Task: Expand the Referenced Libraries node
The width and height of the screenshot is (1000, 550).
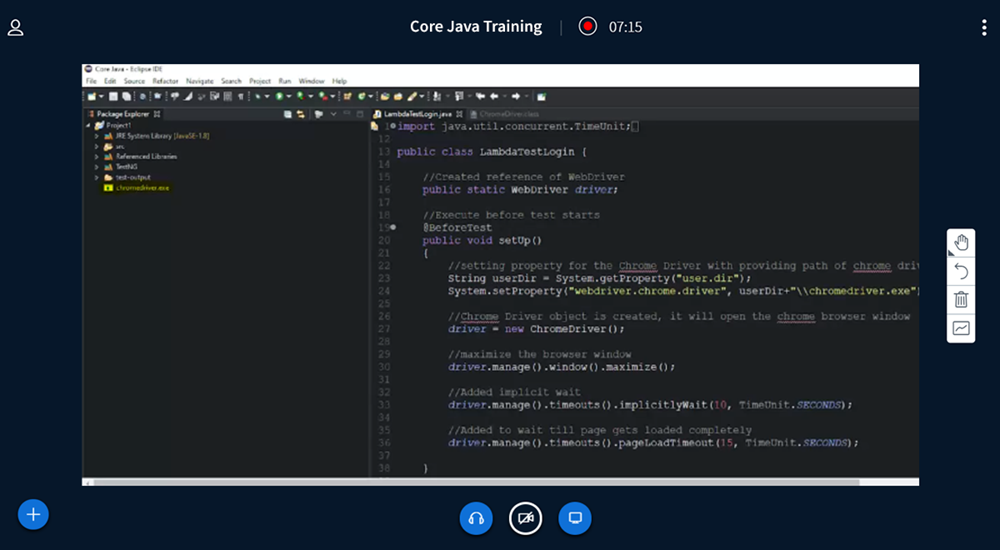Action: point(97,157)
